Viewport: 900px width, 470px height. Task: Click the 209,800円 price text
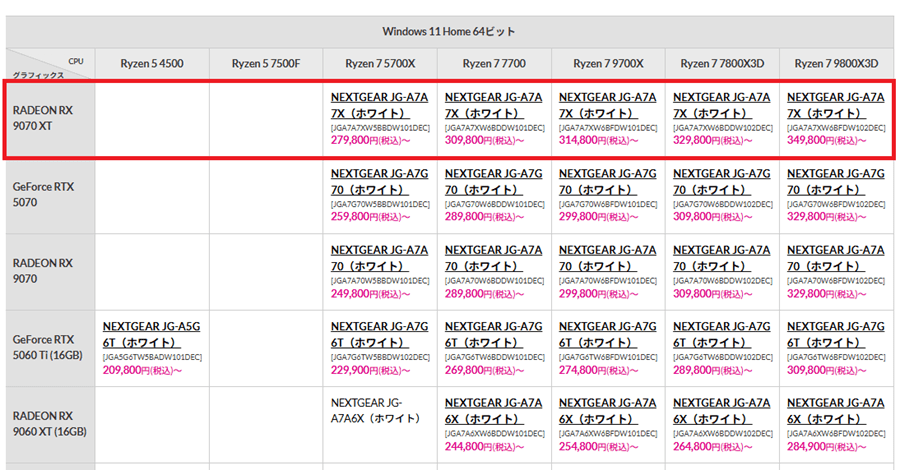coord(142,370)
